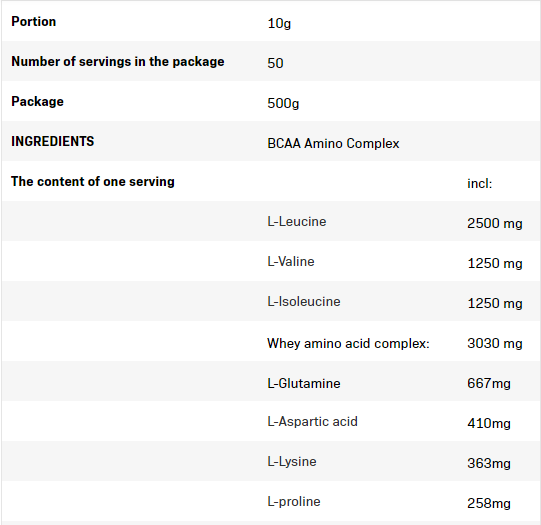Select the 50 servings value
The image size is (541, 525).
pos(275,63)
